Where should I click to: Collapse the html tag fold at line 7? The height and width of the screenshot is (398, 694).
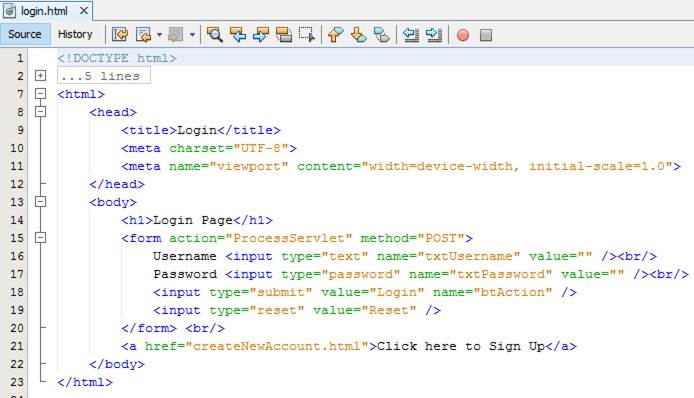[x=40, y=93]
